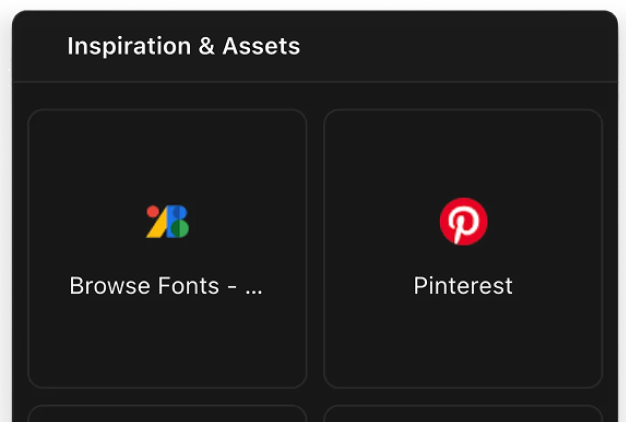Click blank space below Browse Fonts label

point(167,345)
